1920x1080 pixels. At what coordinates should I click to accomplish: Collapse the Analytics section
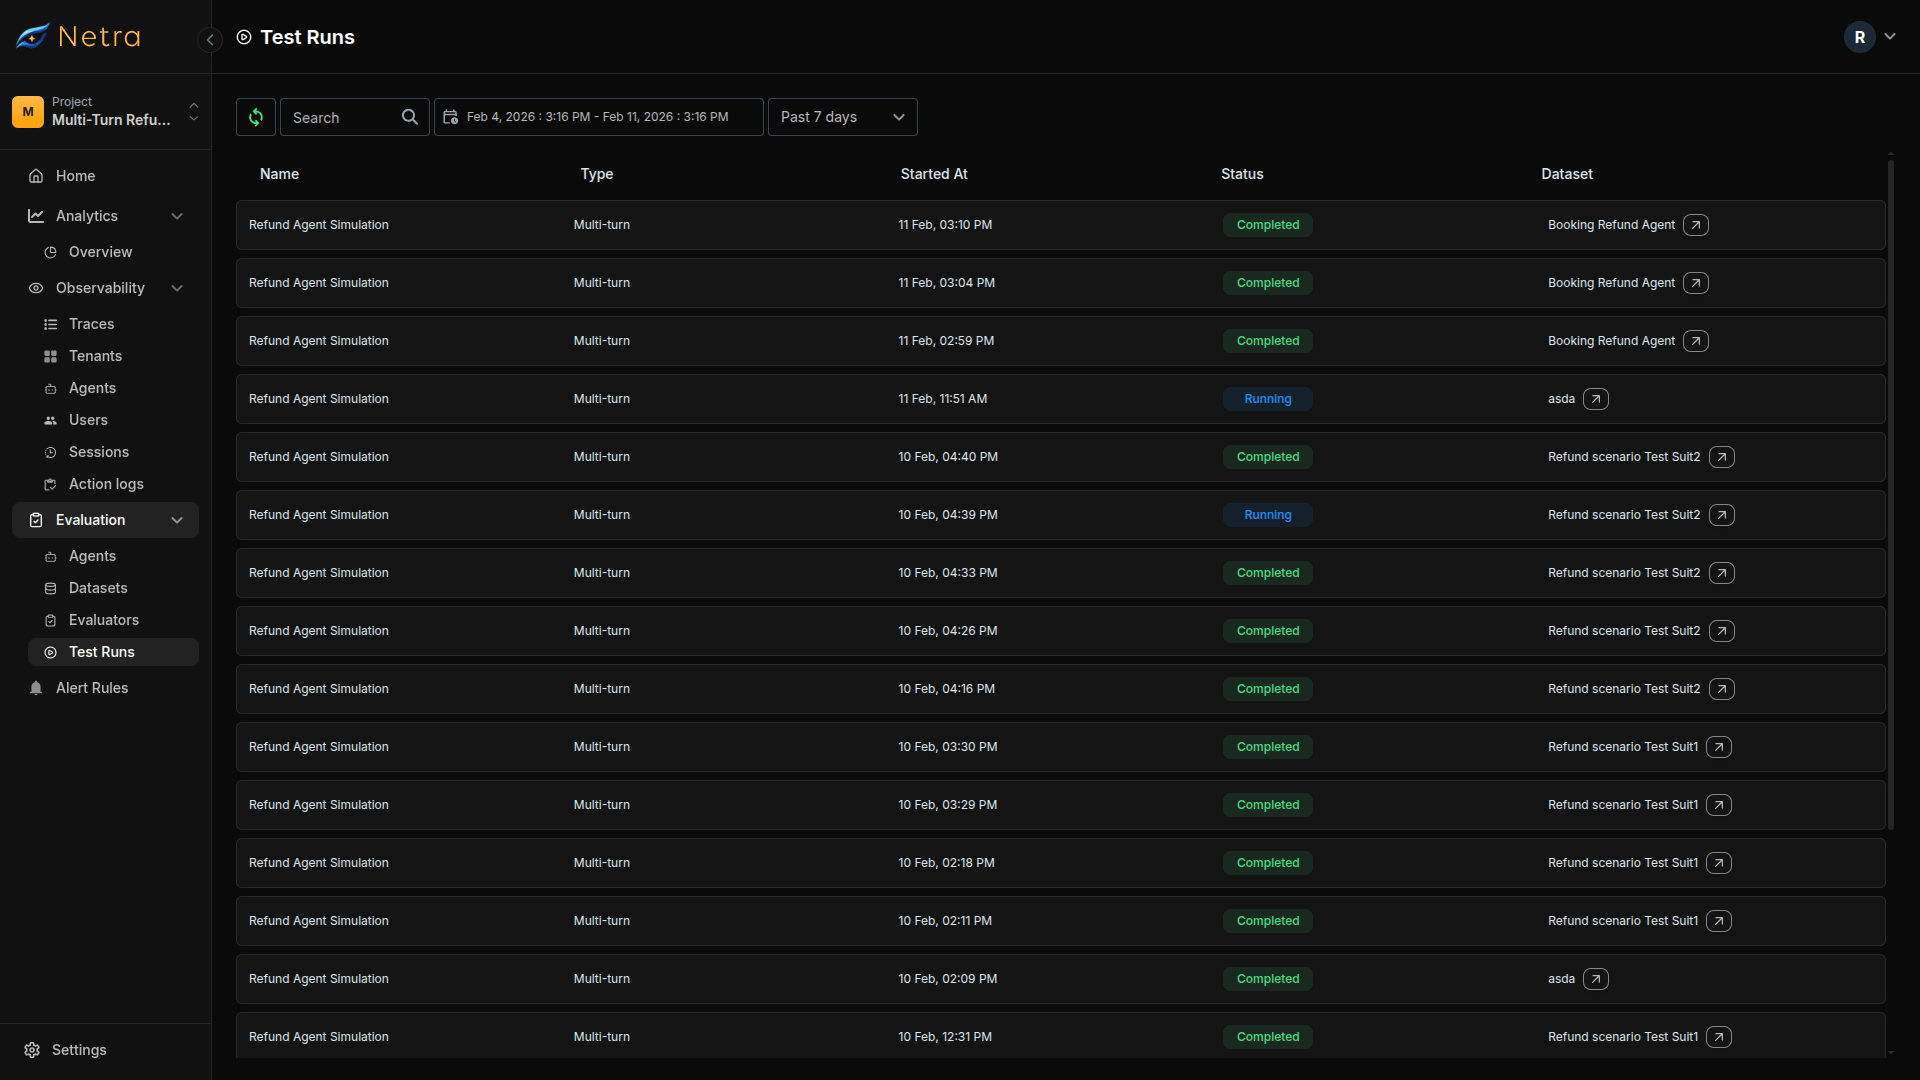177,216
